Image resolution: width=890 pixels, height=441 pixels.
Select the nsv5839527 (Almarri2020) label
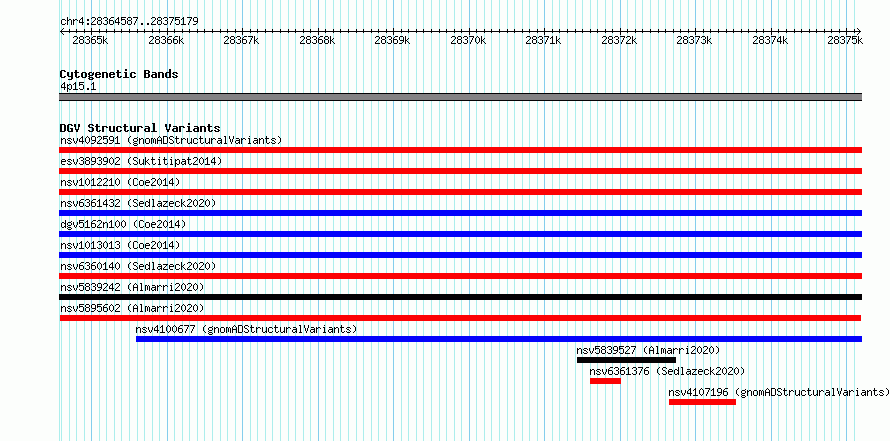[x=648, y=350]
